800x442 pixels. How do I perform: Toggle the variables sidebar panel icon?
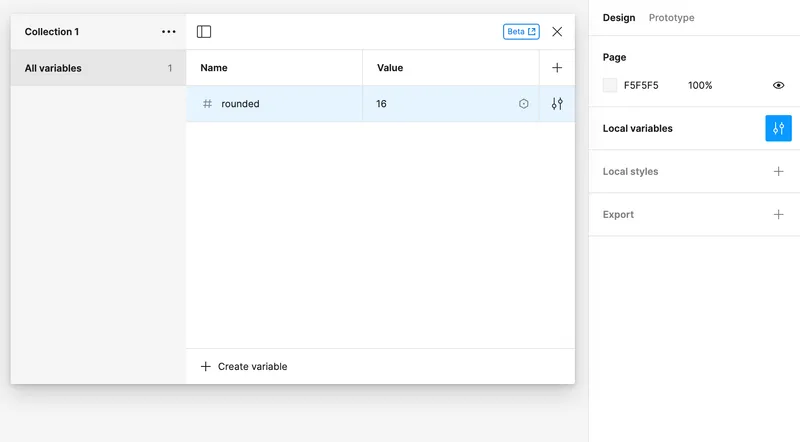pyautogui.click(x=204, y=32)
